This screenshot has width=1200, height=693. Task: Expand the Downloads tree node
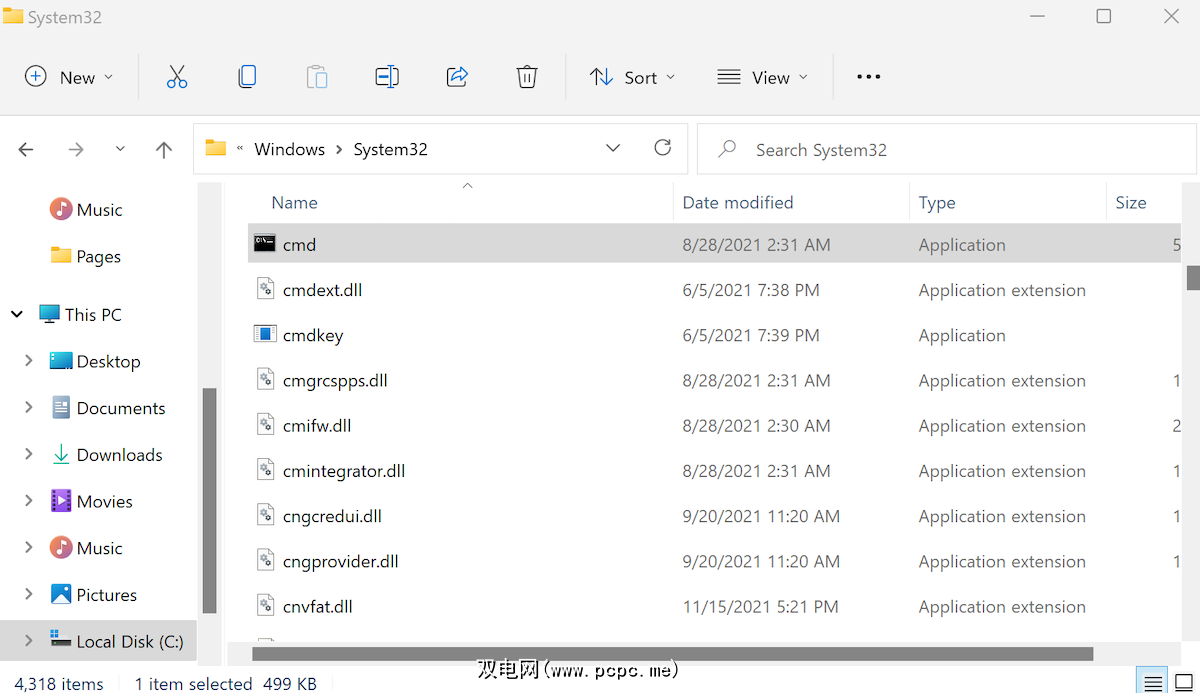point(29,454)
